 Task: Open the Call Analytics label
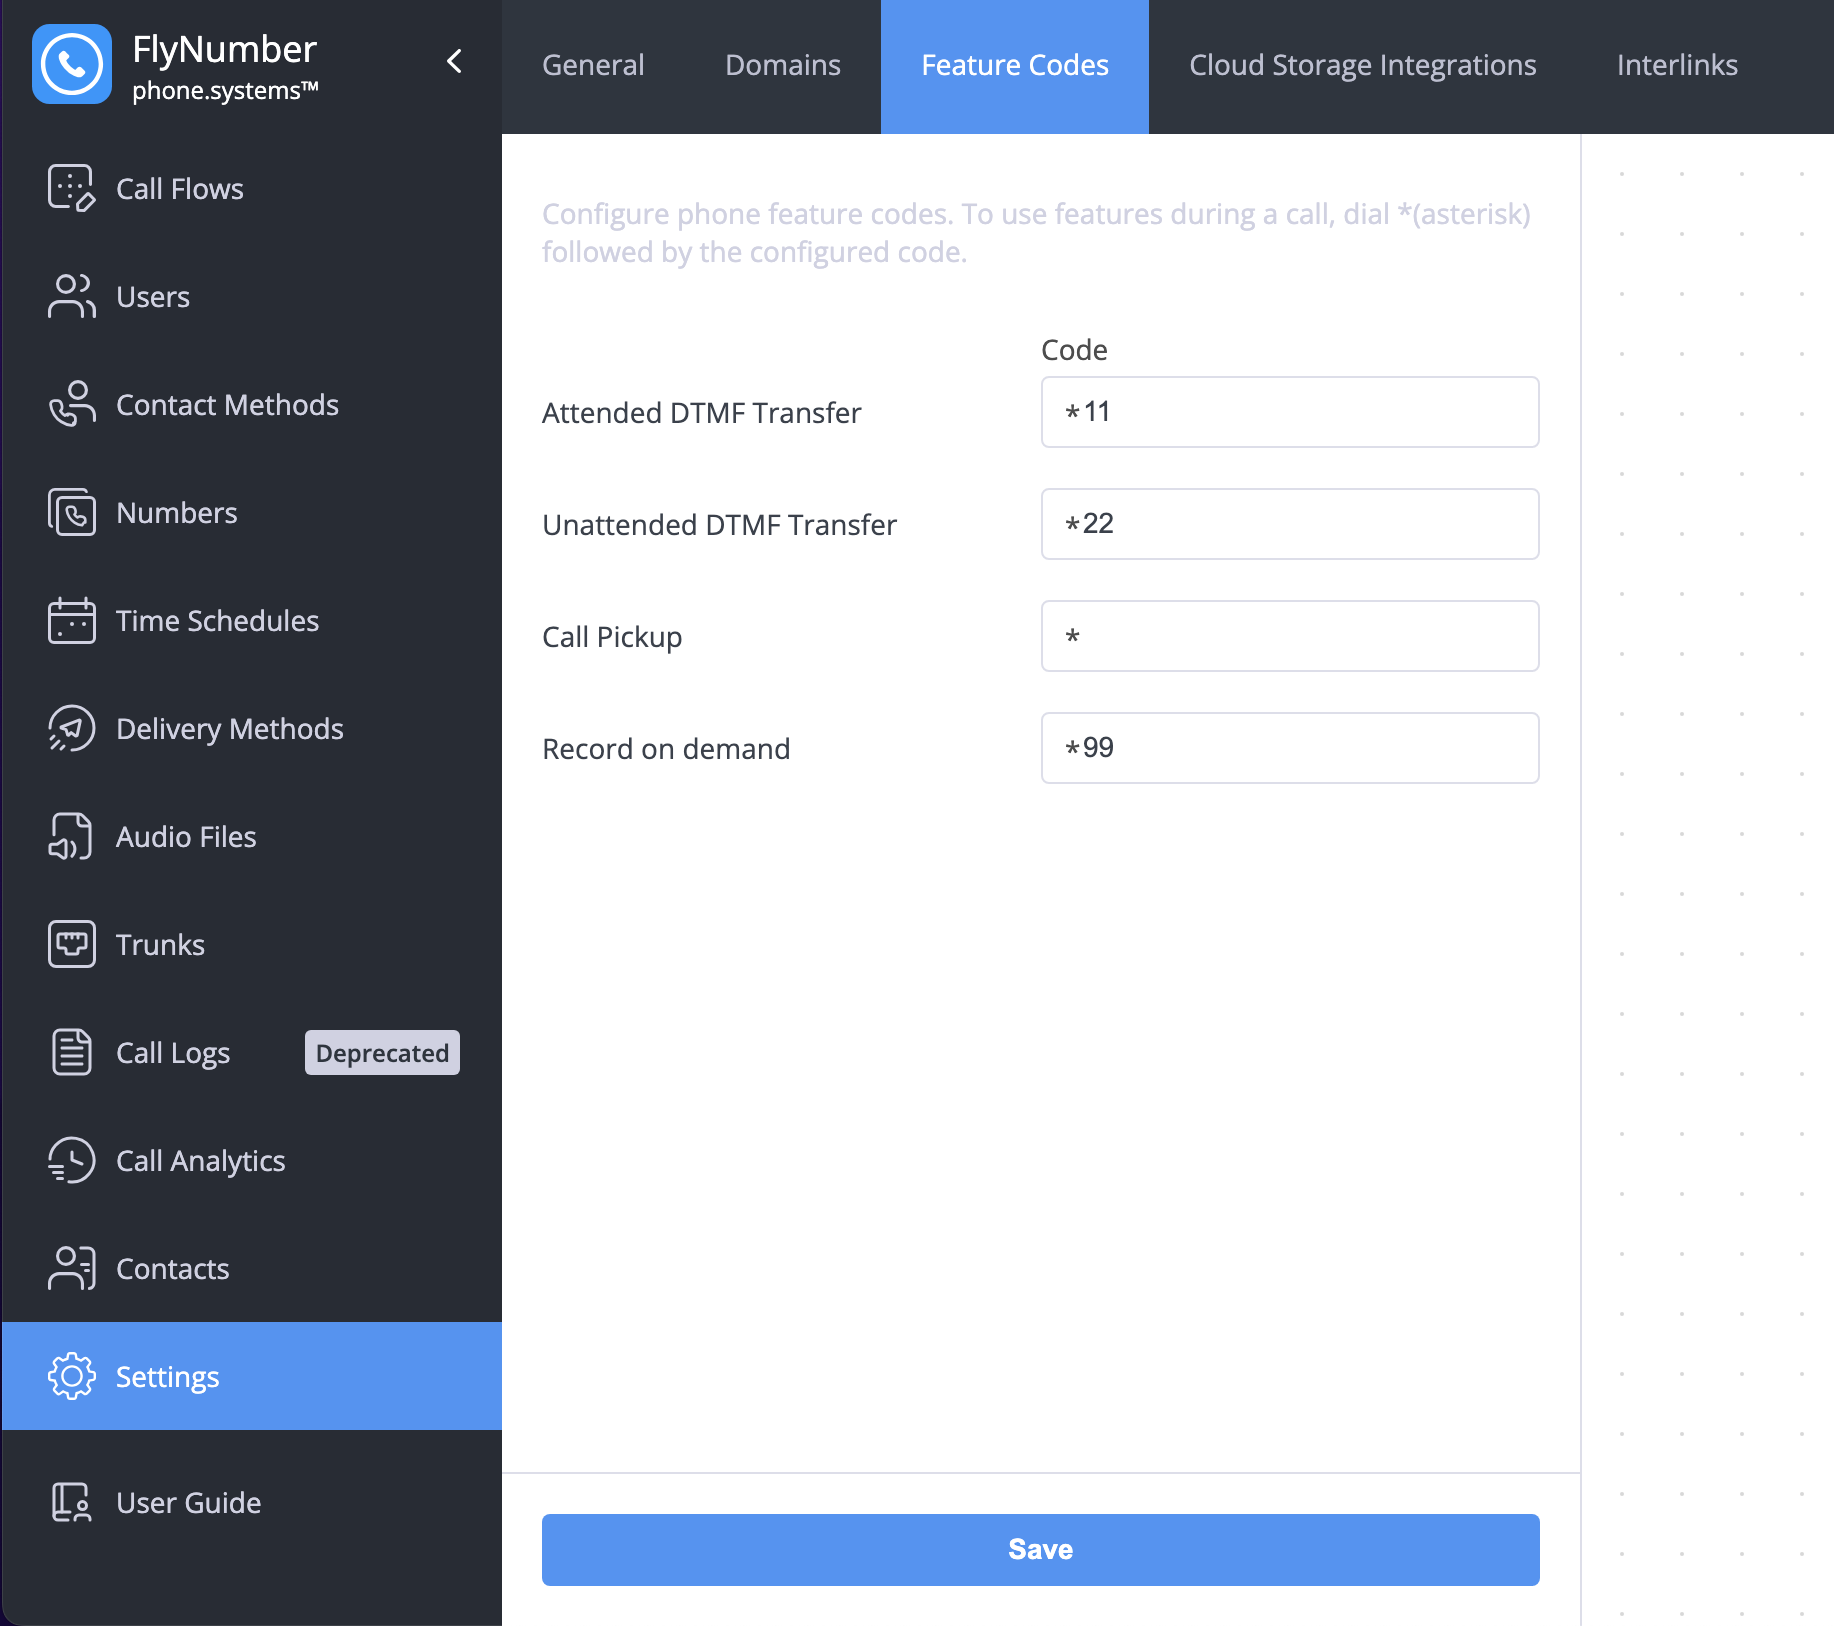(201, 1161)
